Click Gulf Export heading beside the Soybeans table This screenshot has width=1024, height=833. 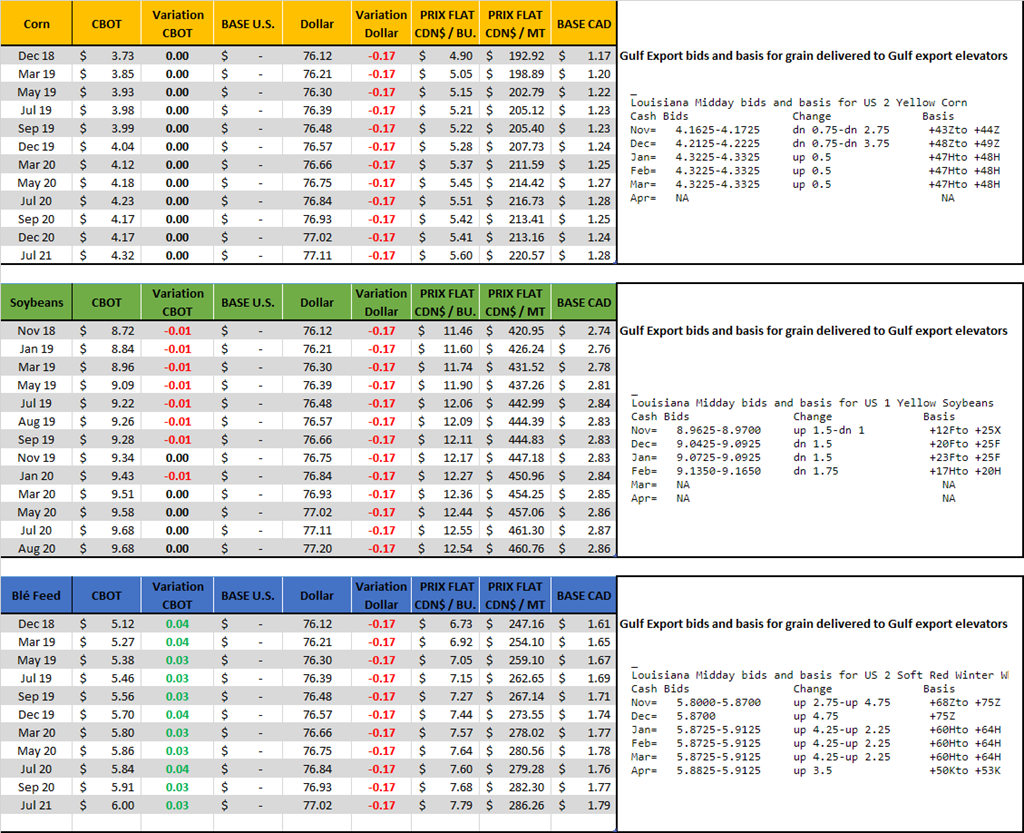coord(813,330)
